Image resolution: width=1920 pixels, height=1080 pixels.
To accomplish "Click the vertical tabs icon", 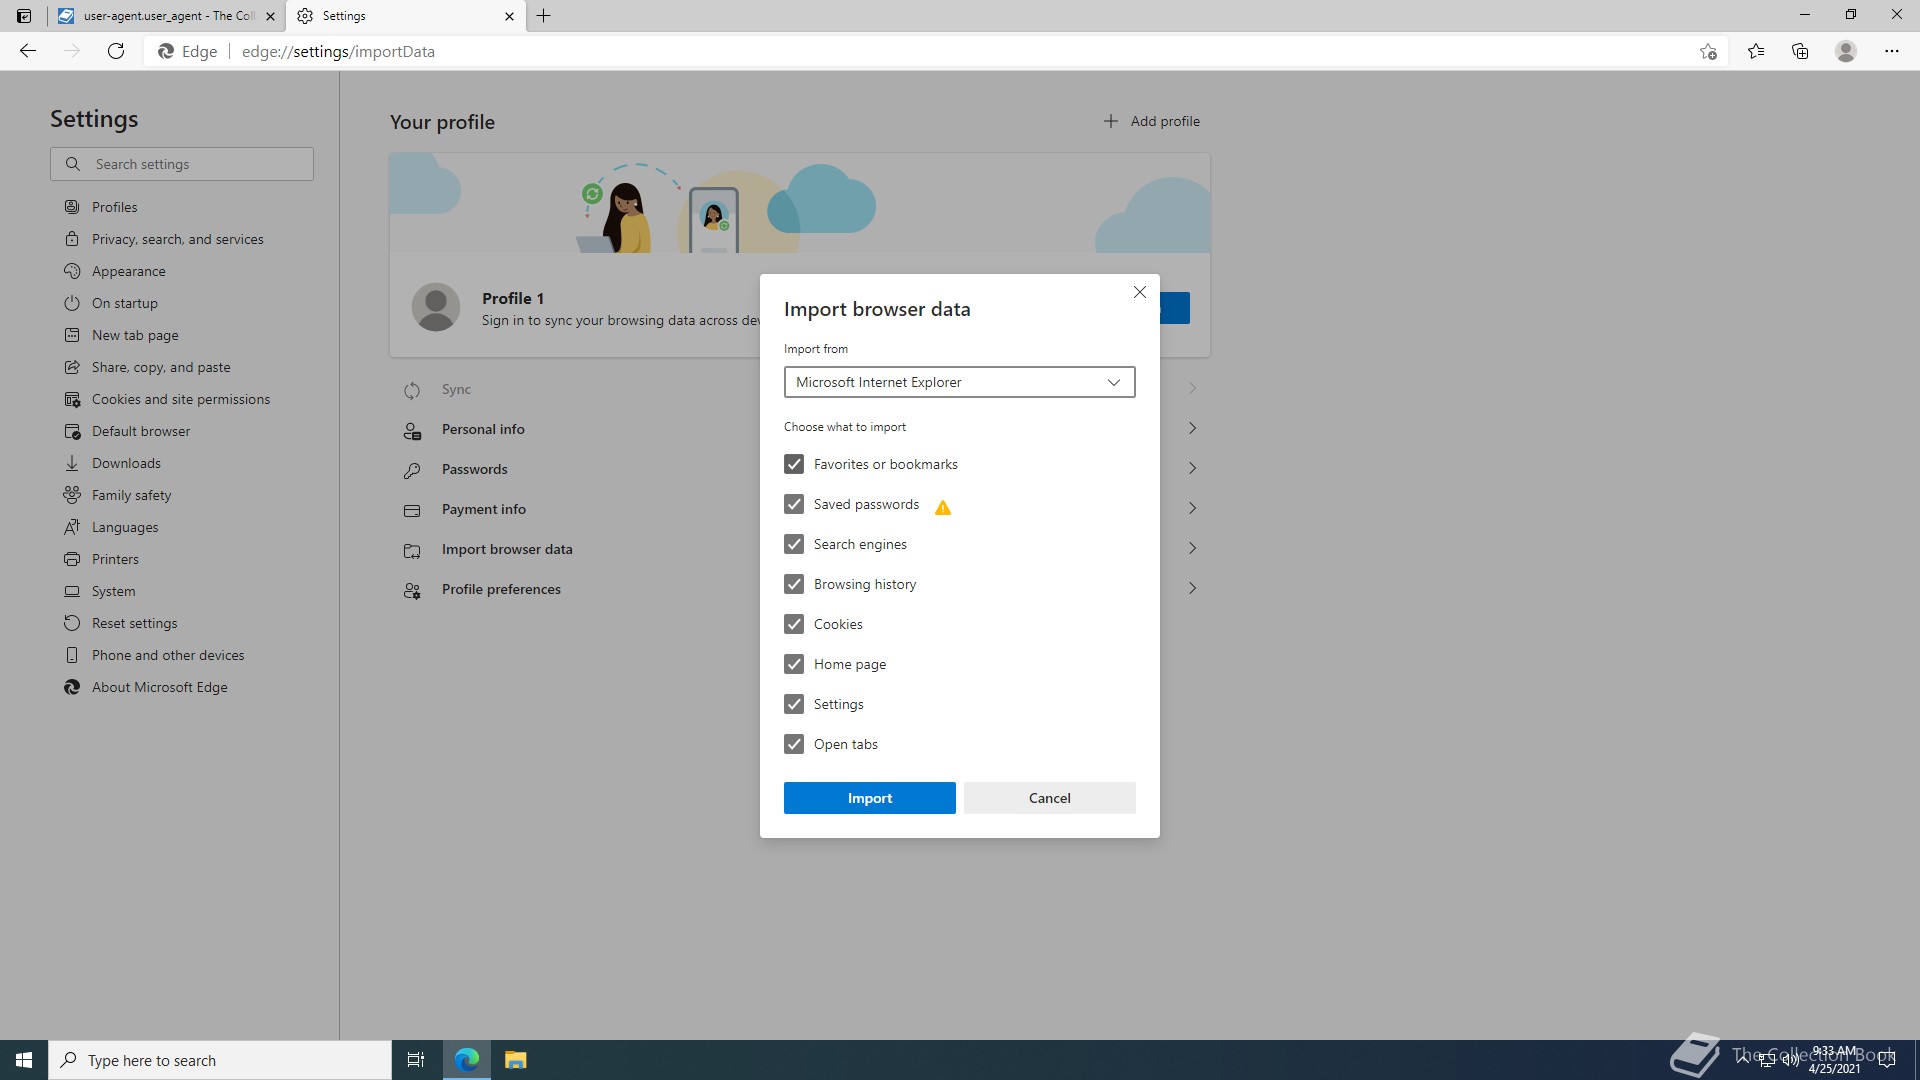I will point(24,16).
